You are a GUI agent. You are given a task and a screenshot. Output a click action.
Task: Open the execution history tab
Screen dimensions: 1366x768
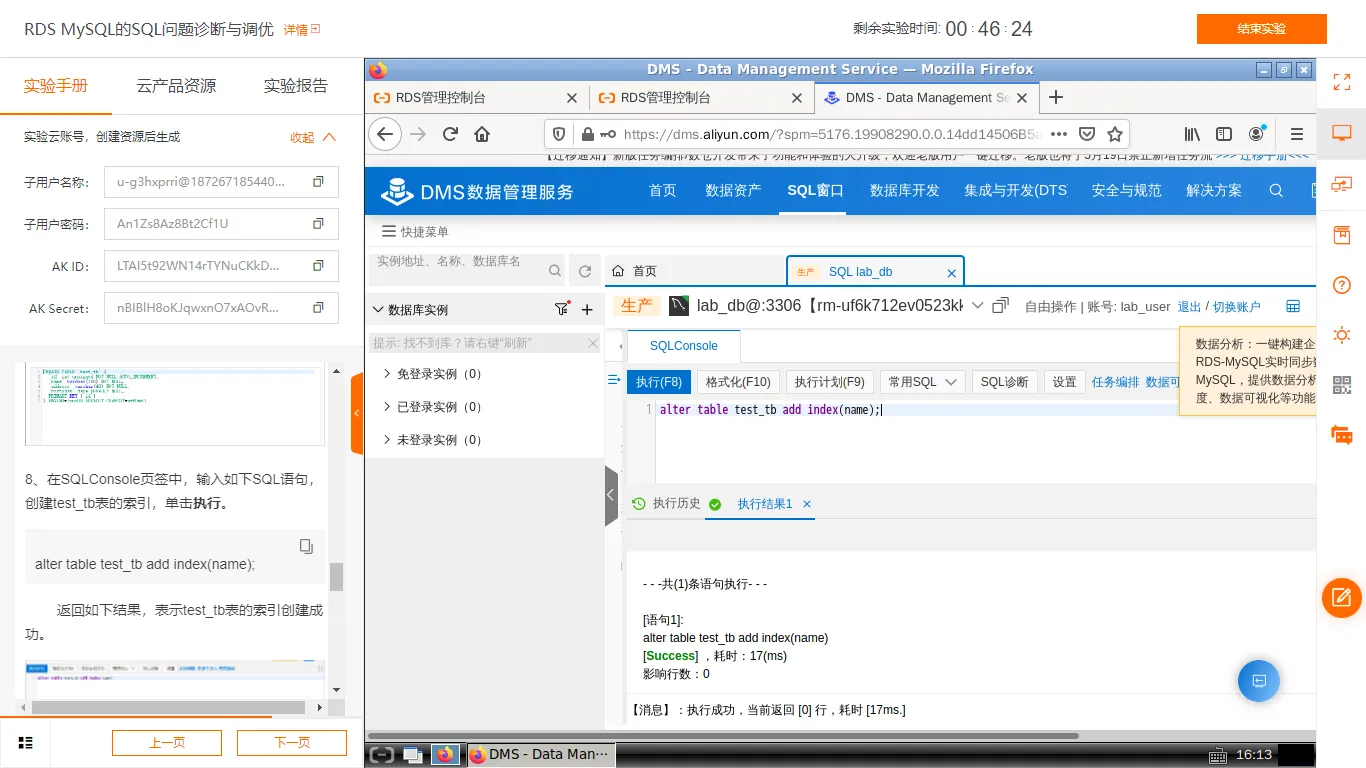[x=667, y=503]
